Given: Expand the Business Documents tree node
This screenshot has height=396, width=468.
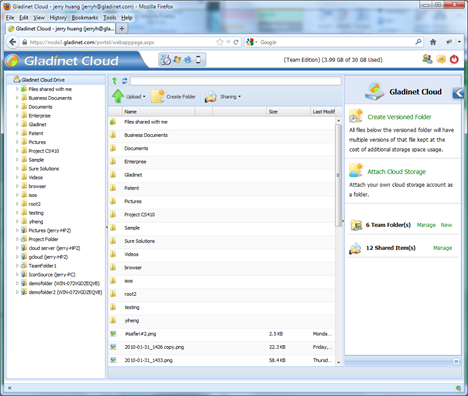Looking at the screenshot, I should (17, 98).
